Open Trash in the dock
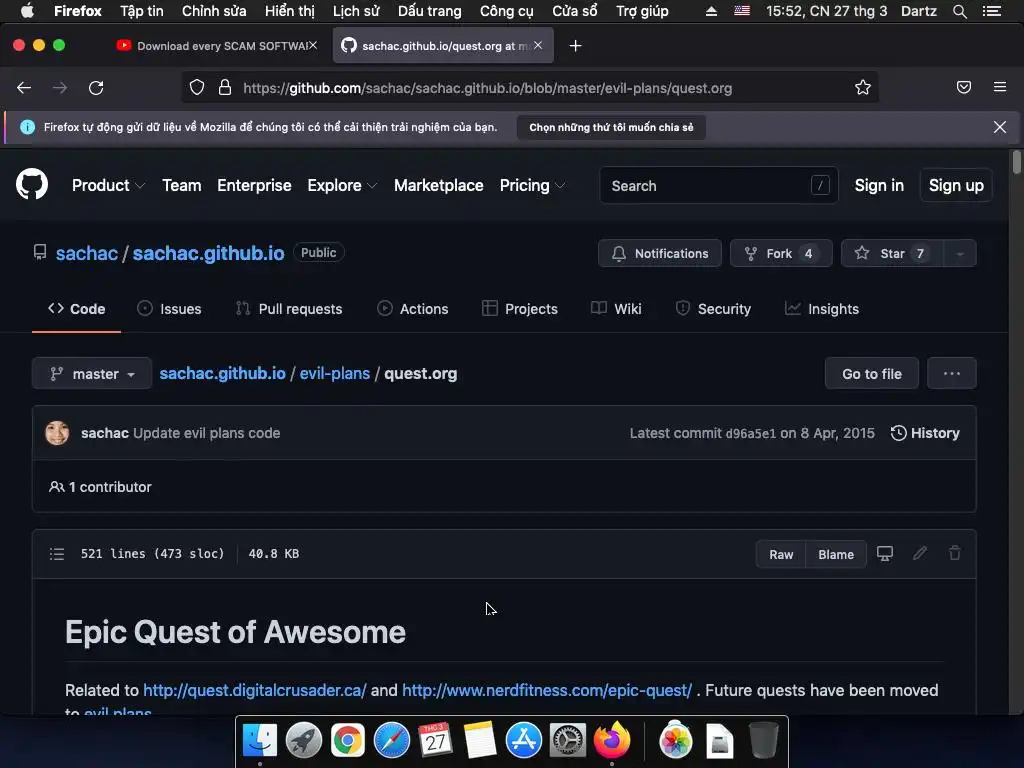Viewport: 1024px width, 768px height. pyautogui.click(x=763, y=741)
